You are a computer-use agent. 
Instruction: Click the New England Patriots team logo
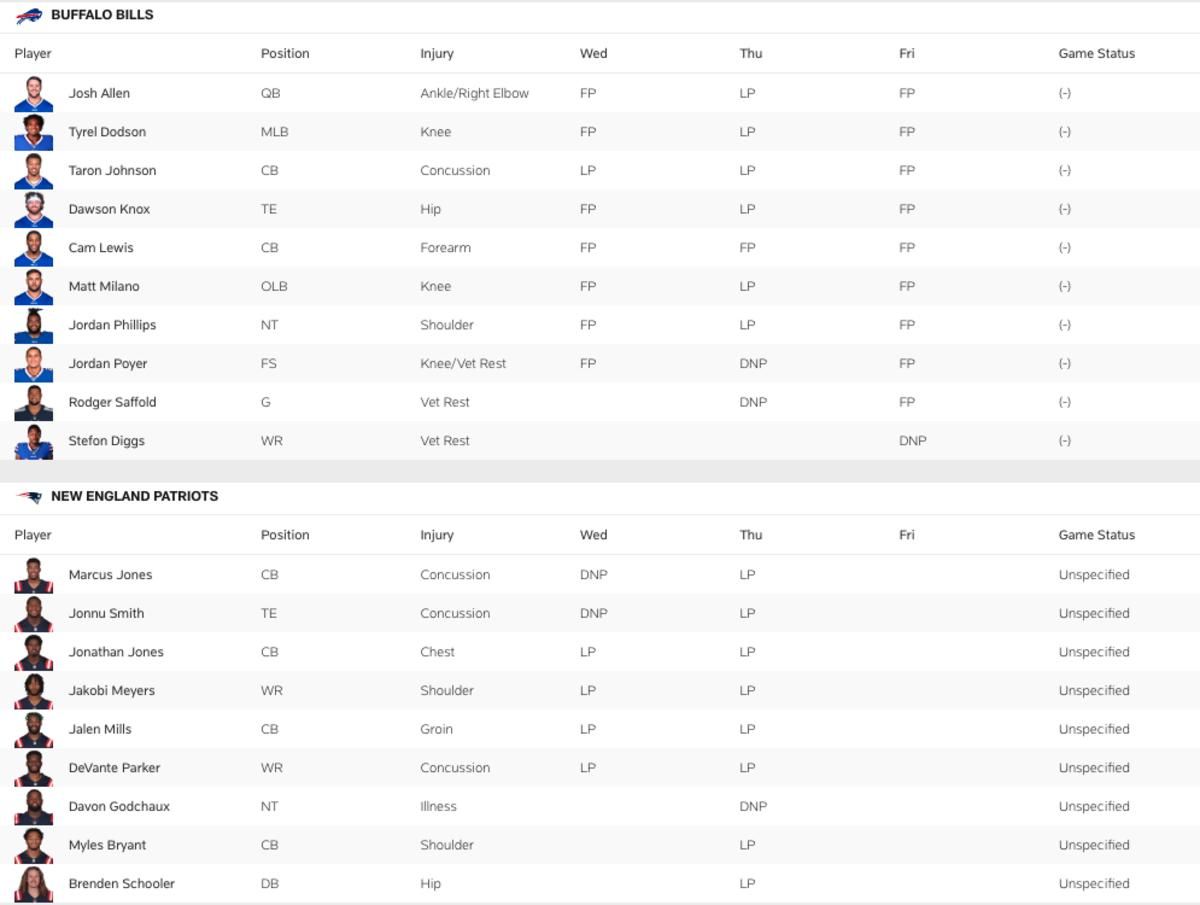point(29,497)
